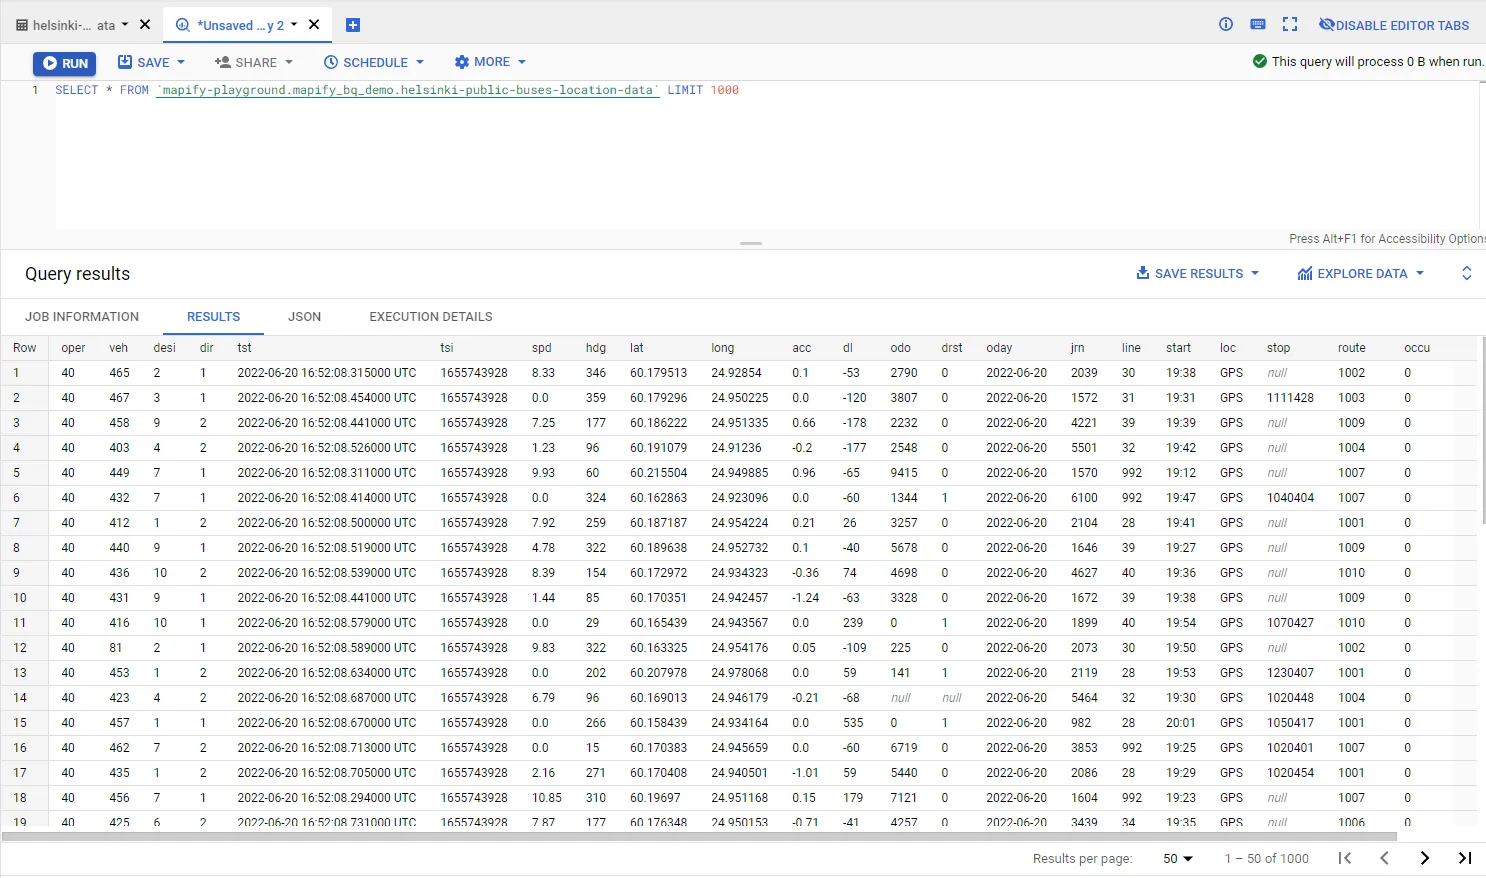
Task: Click stop value 1020454 in row 17
Action: click(x=1290, y=773)
